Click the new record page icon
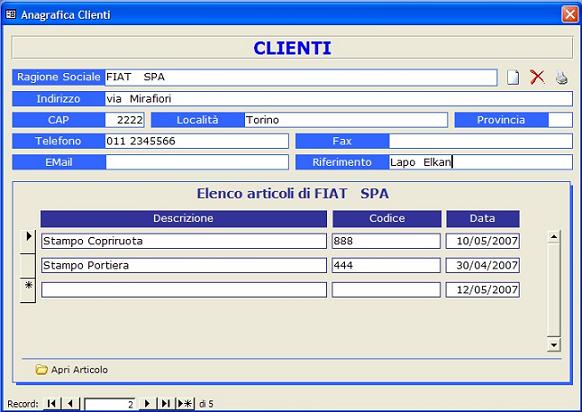This screenshot has width=582, height=412. [x=513, y=77]
